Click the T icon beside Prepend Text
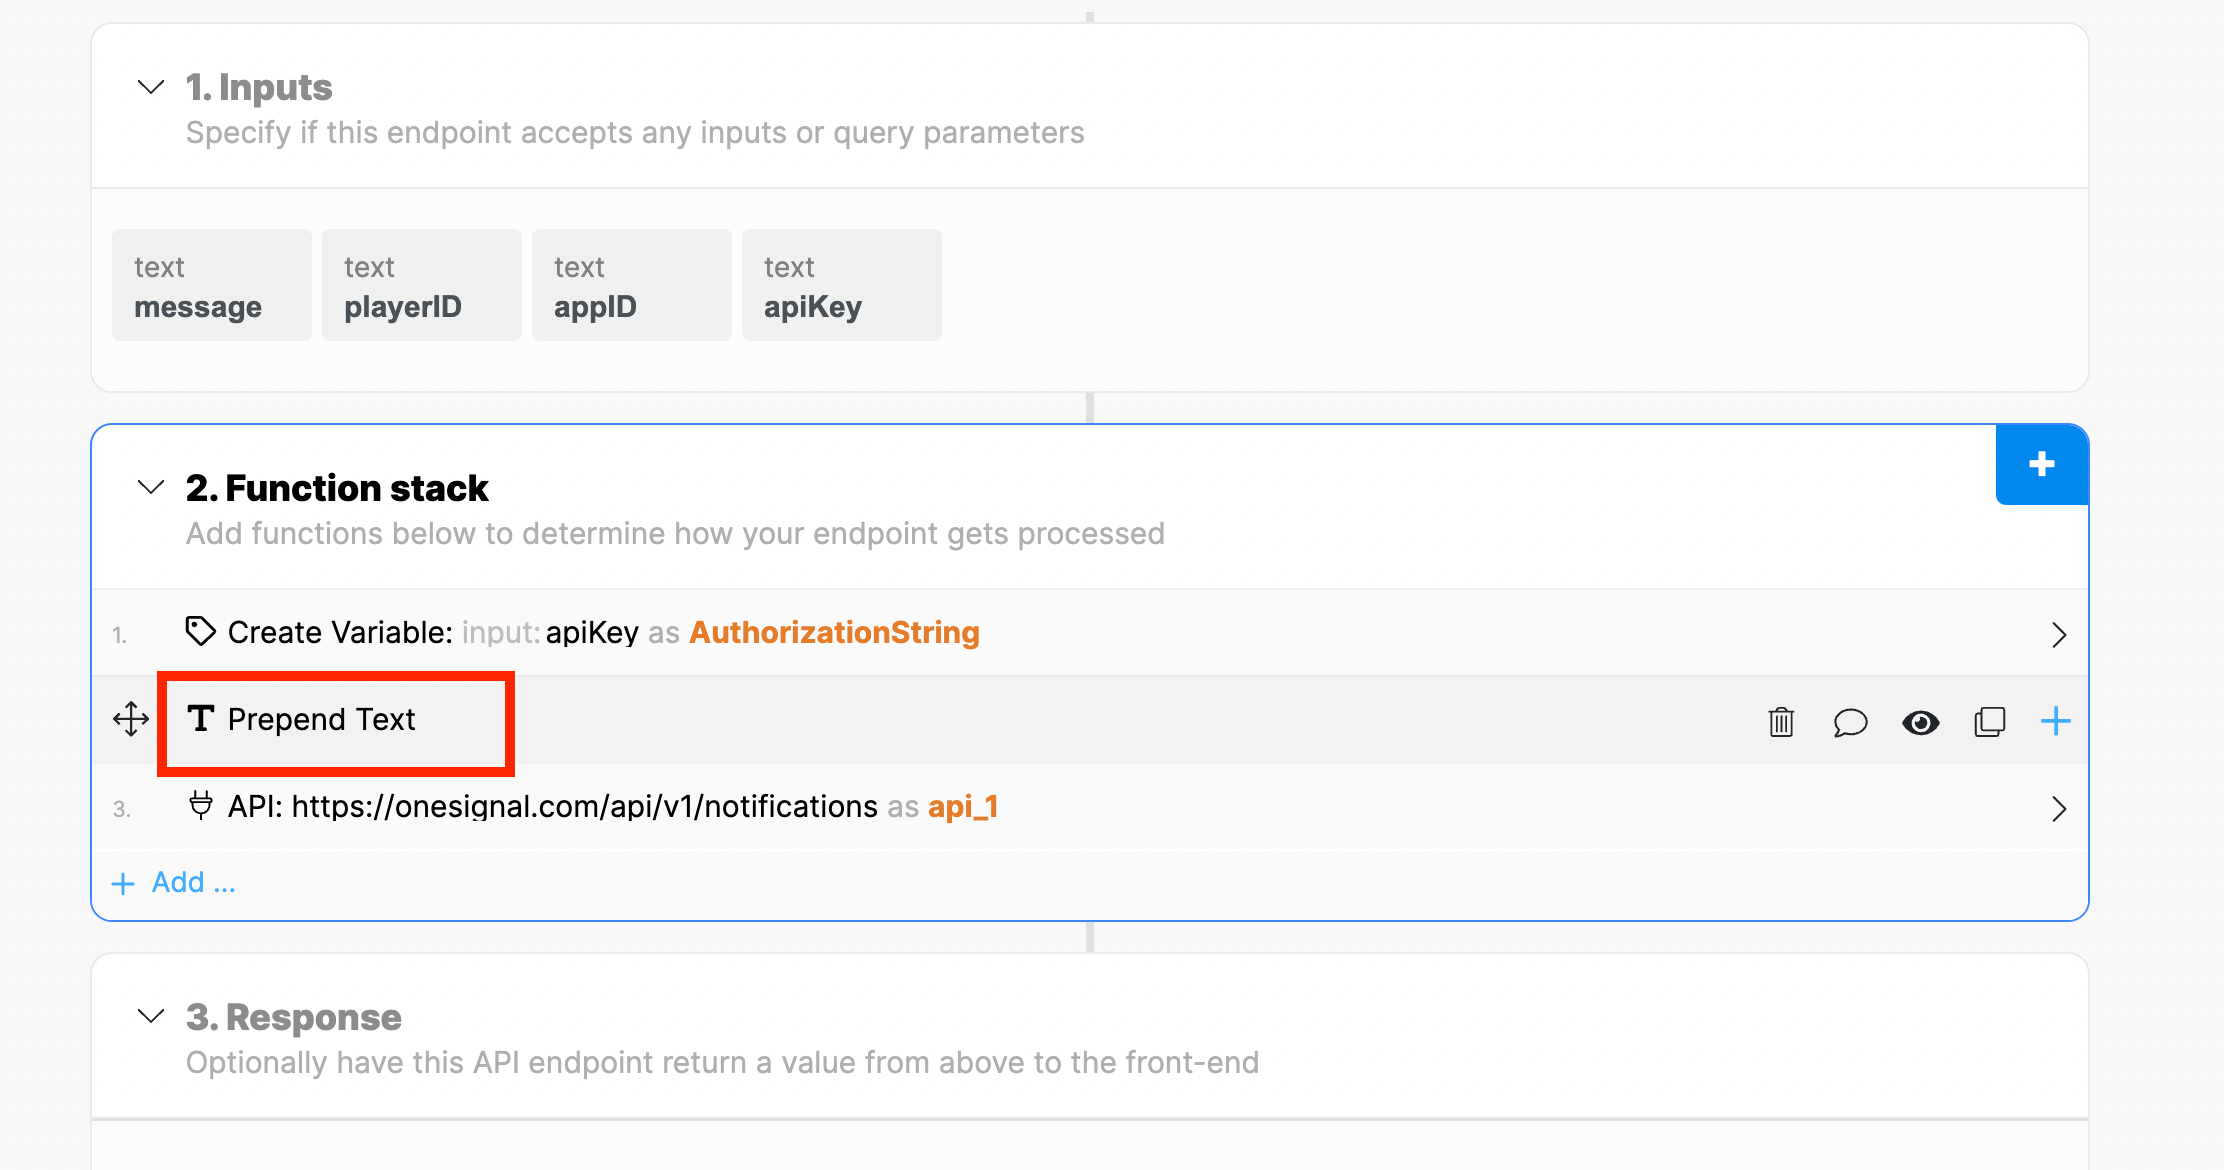The height and width of the screenshot is (1170, 2224). [x=201, y=718]
